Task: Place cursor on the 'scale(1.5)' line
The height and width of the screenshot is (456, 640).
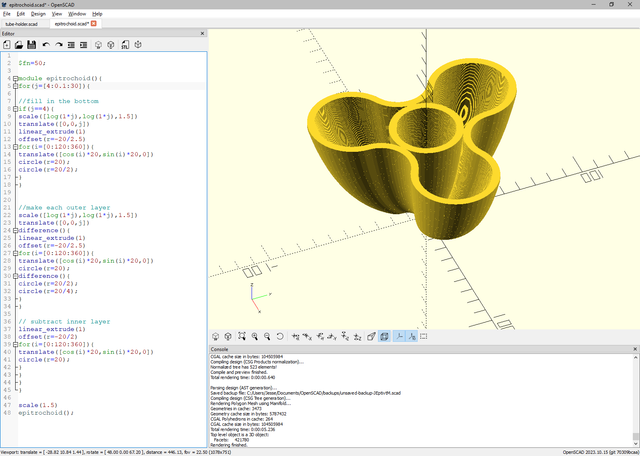Action: click(x=38, y=405)
